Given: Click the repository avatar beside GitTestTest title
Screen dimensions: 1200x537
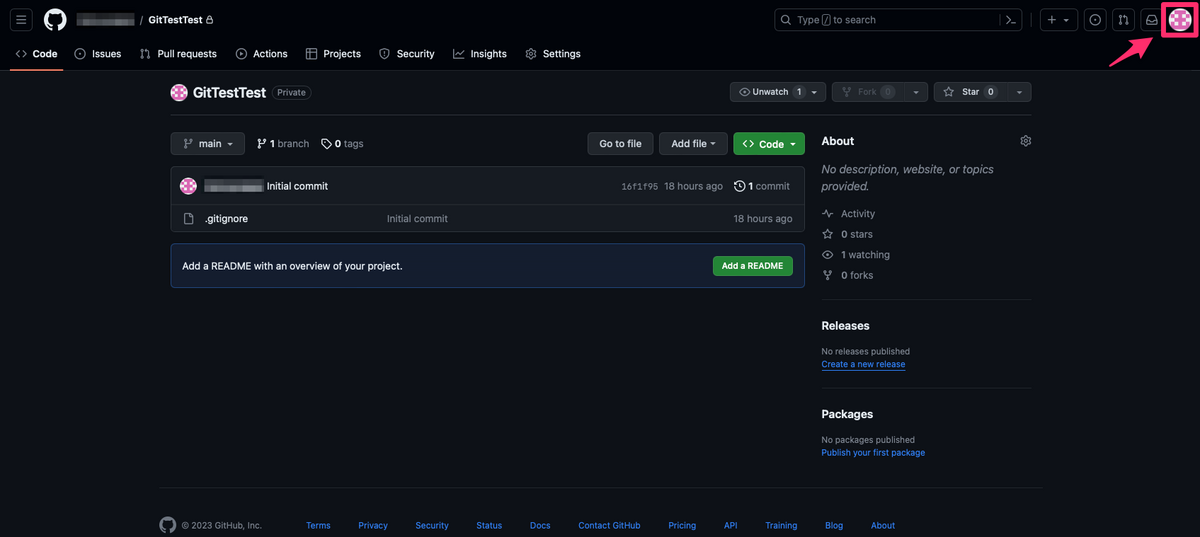Looking at the screenshot, I should pos(179,92).
